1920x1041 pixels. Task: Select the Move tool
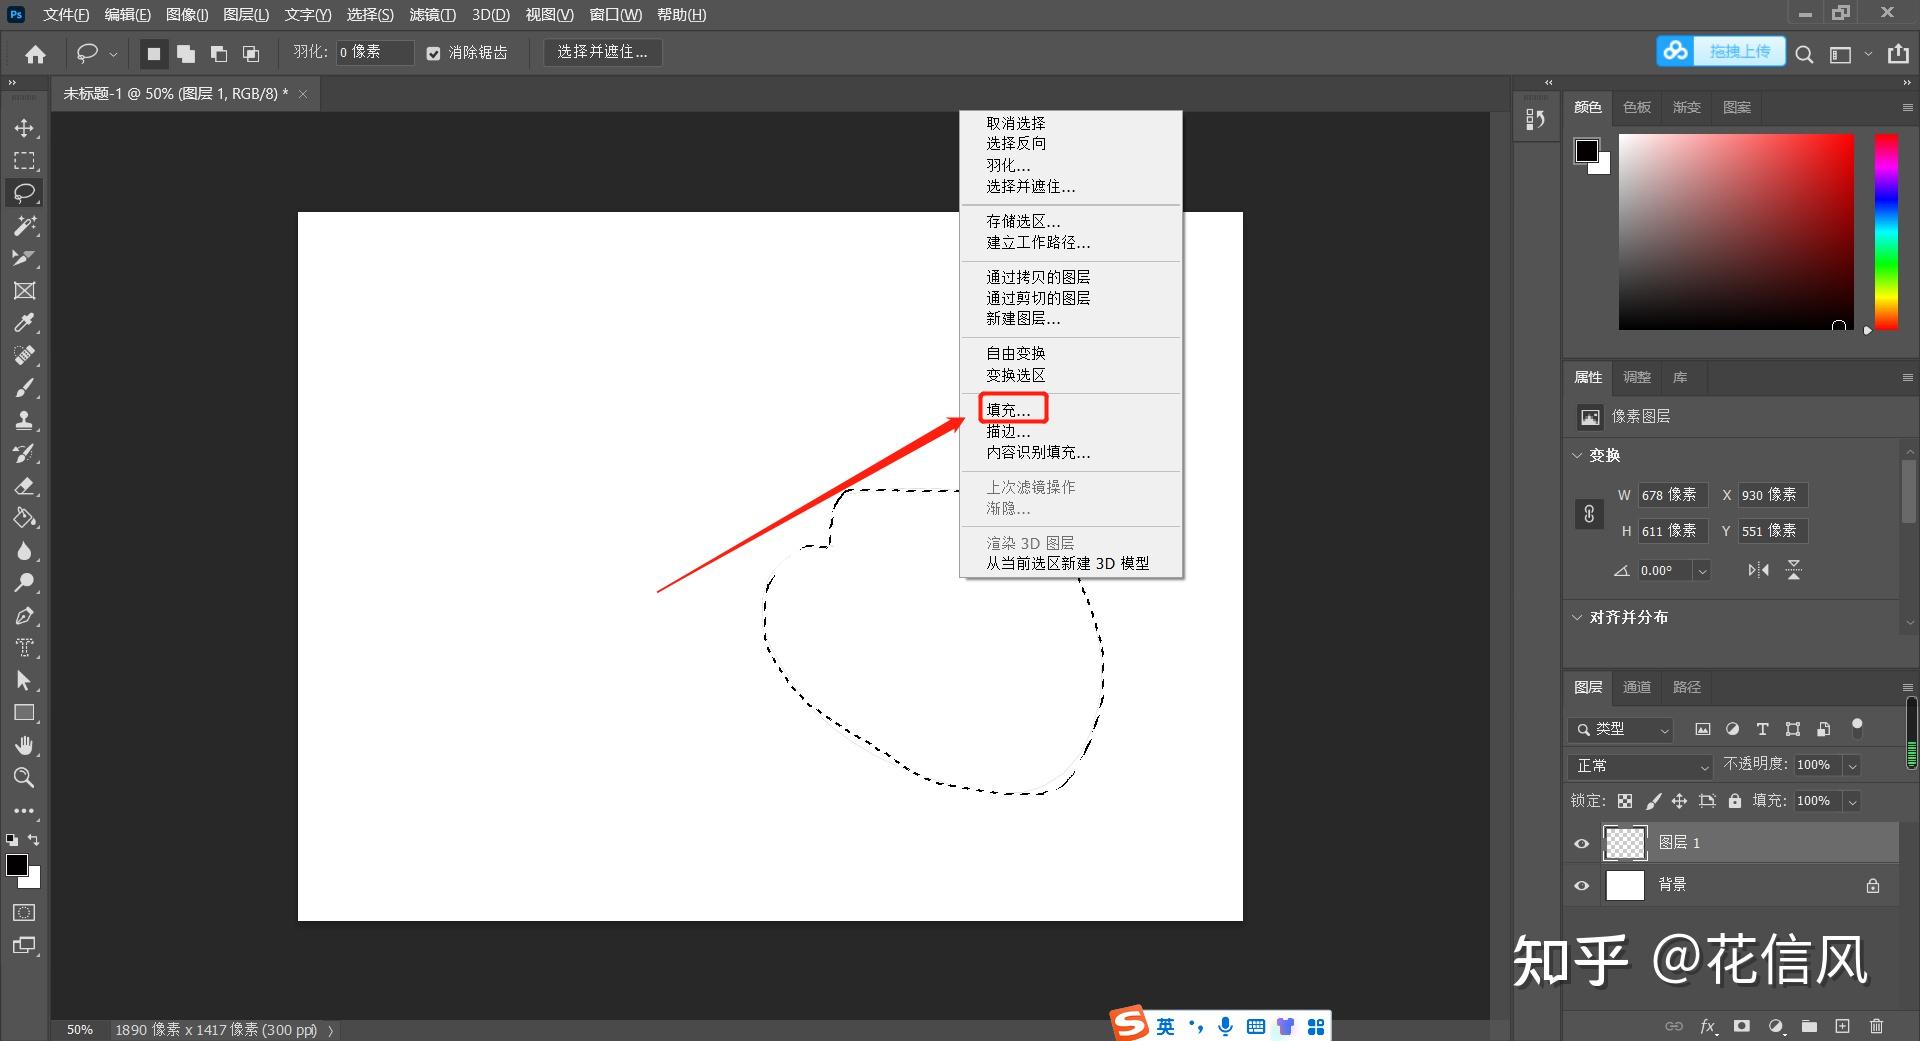coord(24,128)
